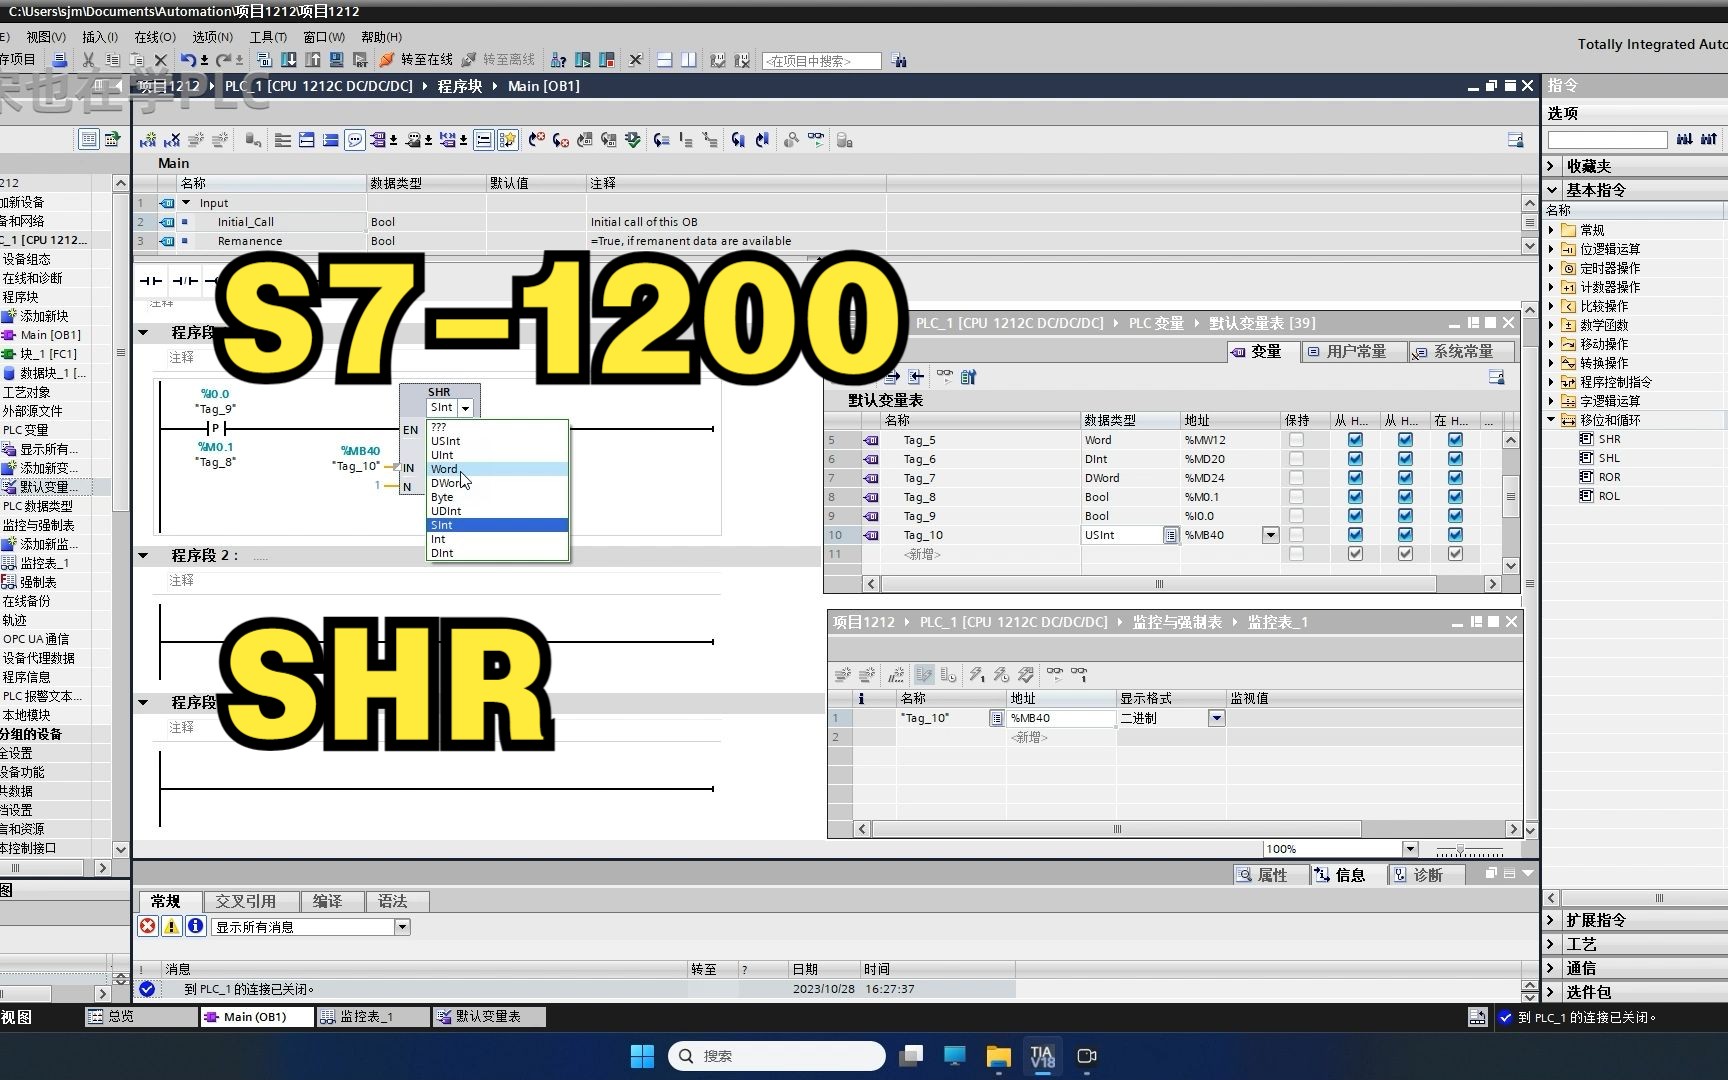Click the network comments bubble icon
Screen dimensions: 1728x1080
355,140
